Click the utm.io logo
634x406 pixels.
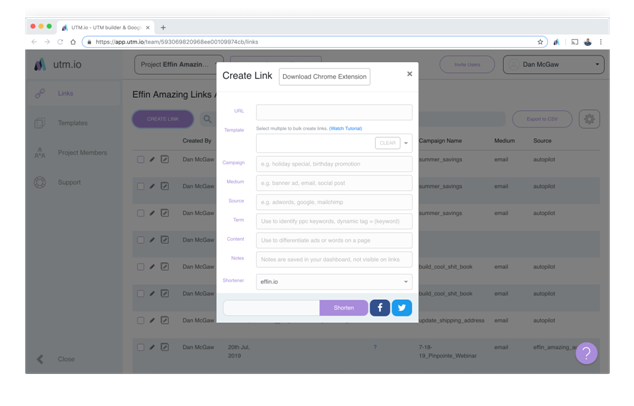[x=57, y=64]
